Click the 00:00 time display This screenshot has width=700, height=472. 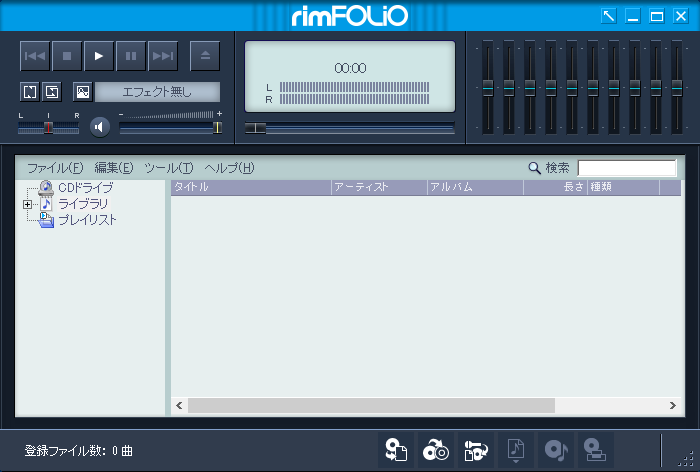pyautogui.click(x=350, y=68)
